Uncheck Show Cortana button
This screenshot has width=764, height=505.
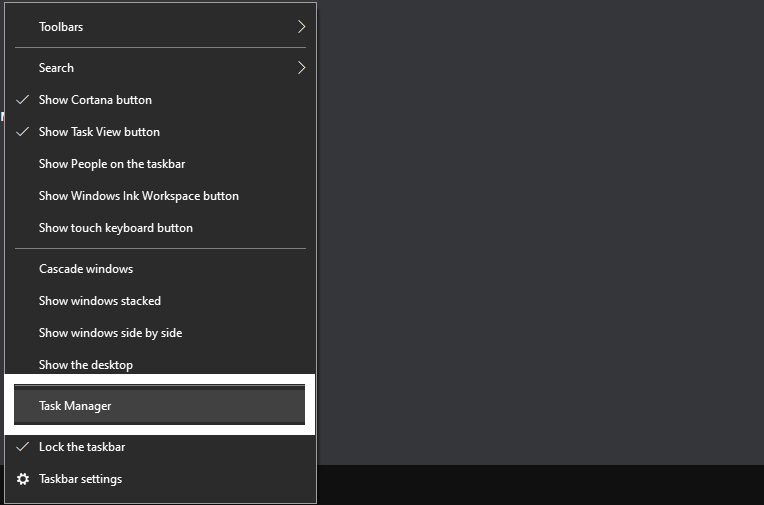click(x=160, y=100)
